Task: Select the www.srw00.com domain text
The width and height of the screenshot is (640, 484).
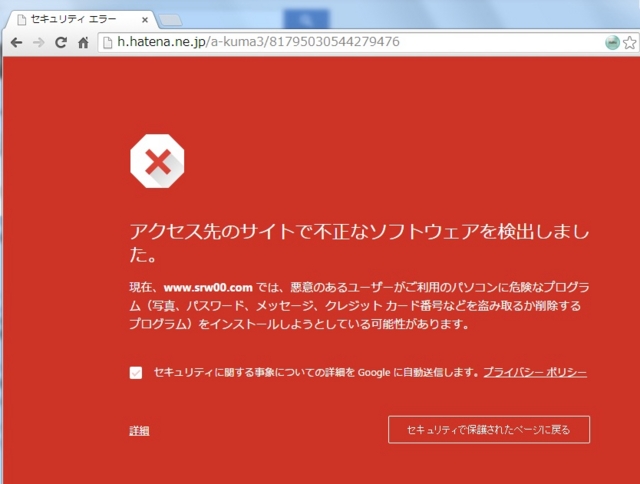Action: (208, 288)
